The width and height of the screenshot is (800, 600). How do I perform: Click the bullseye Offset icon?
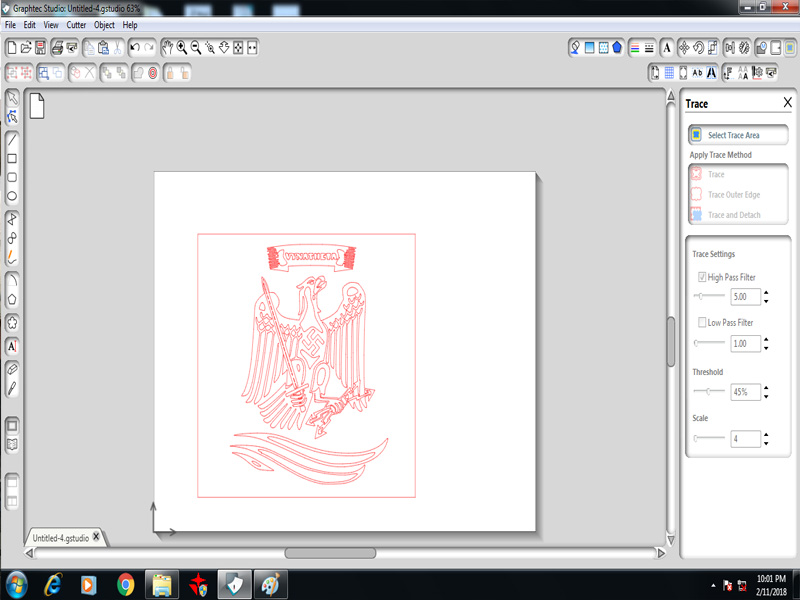pyautogui.click(x=153, y=73)
